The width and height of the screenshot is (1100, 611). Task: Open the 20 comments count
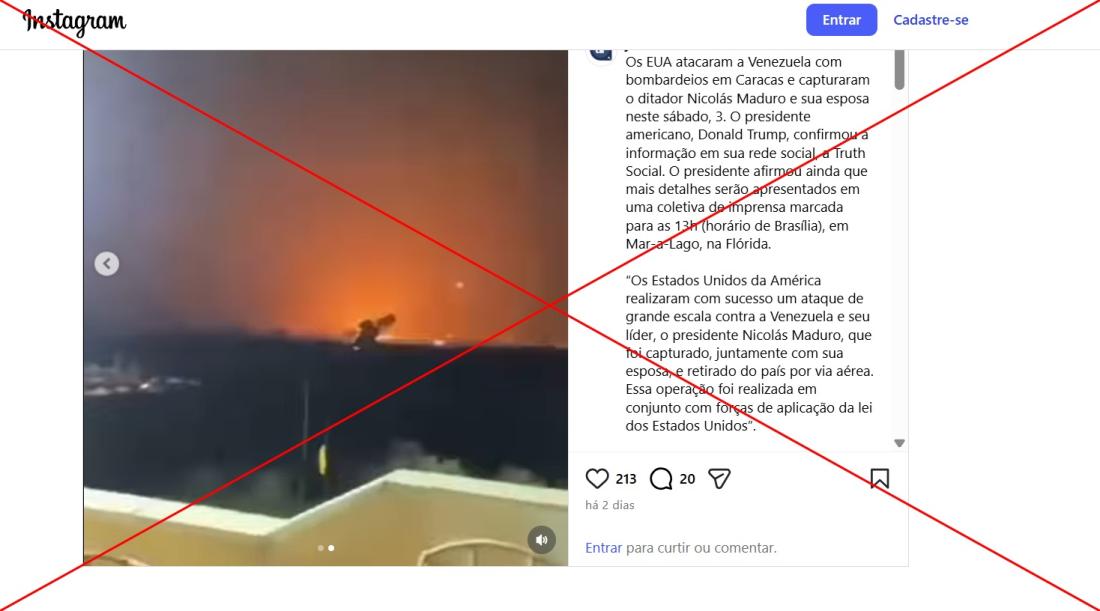pos(687,479)
